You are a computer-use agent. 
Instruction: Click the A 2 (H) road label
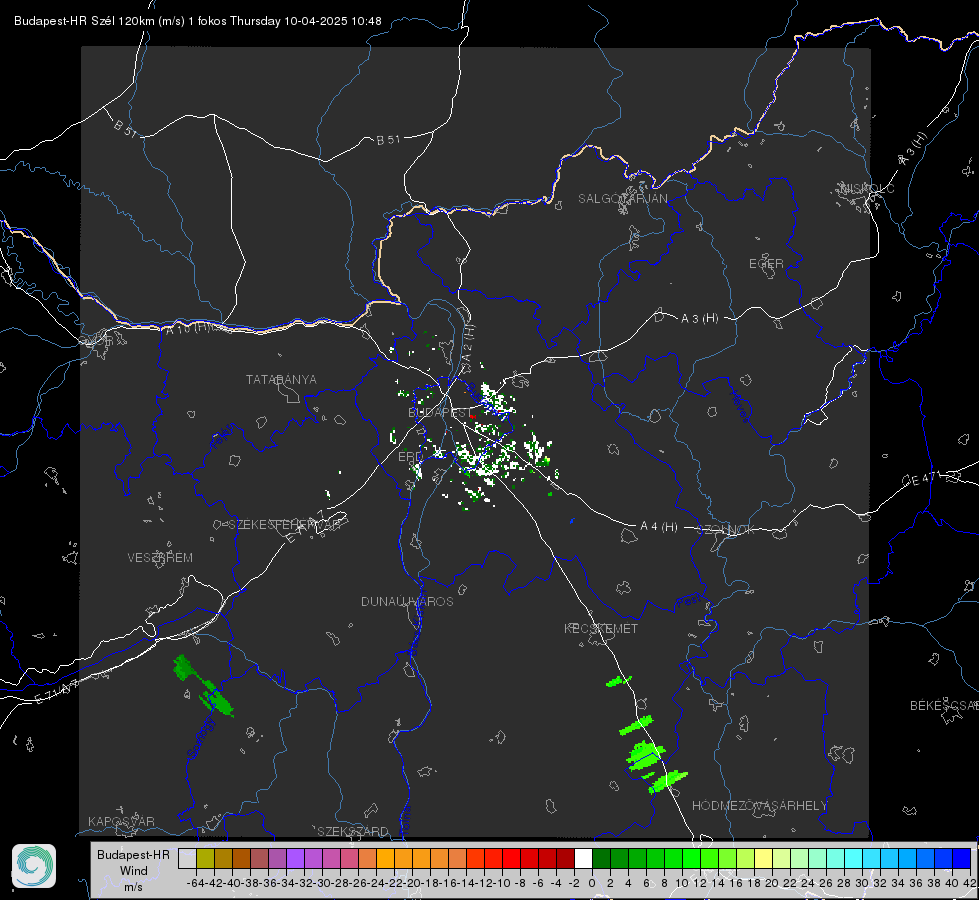468,343
